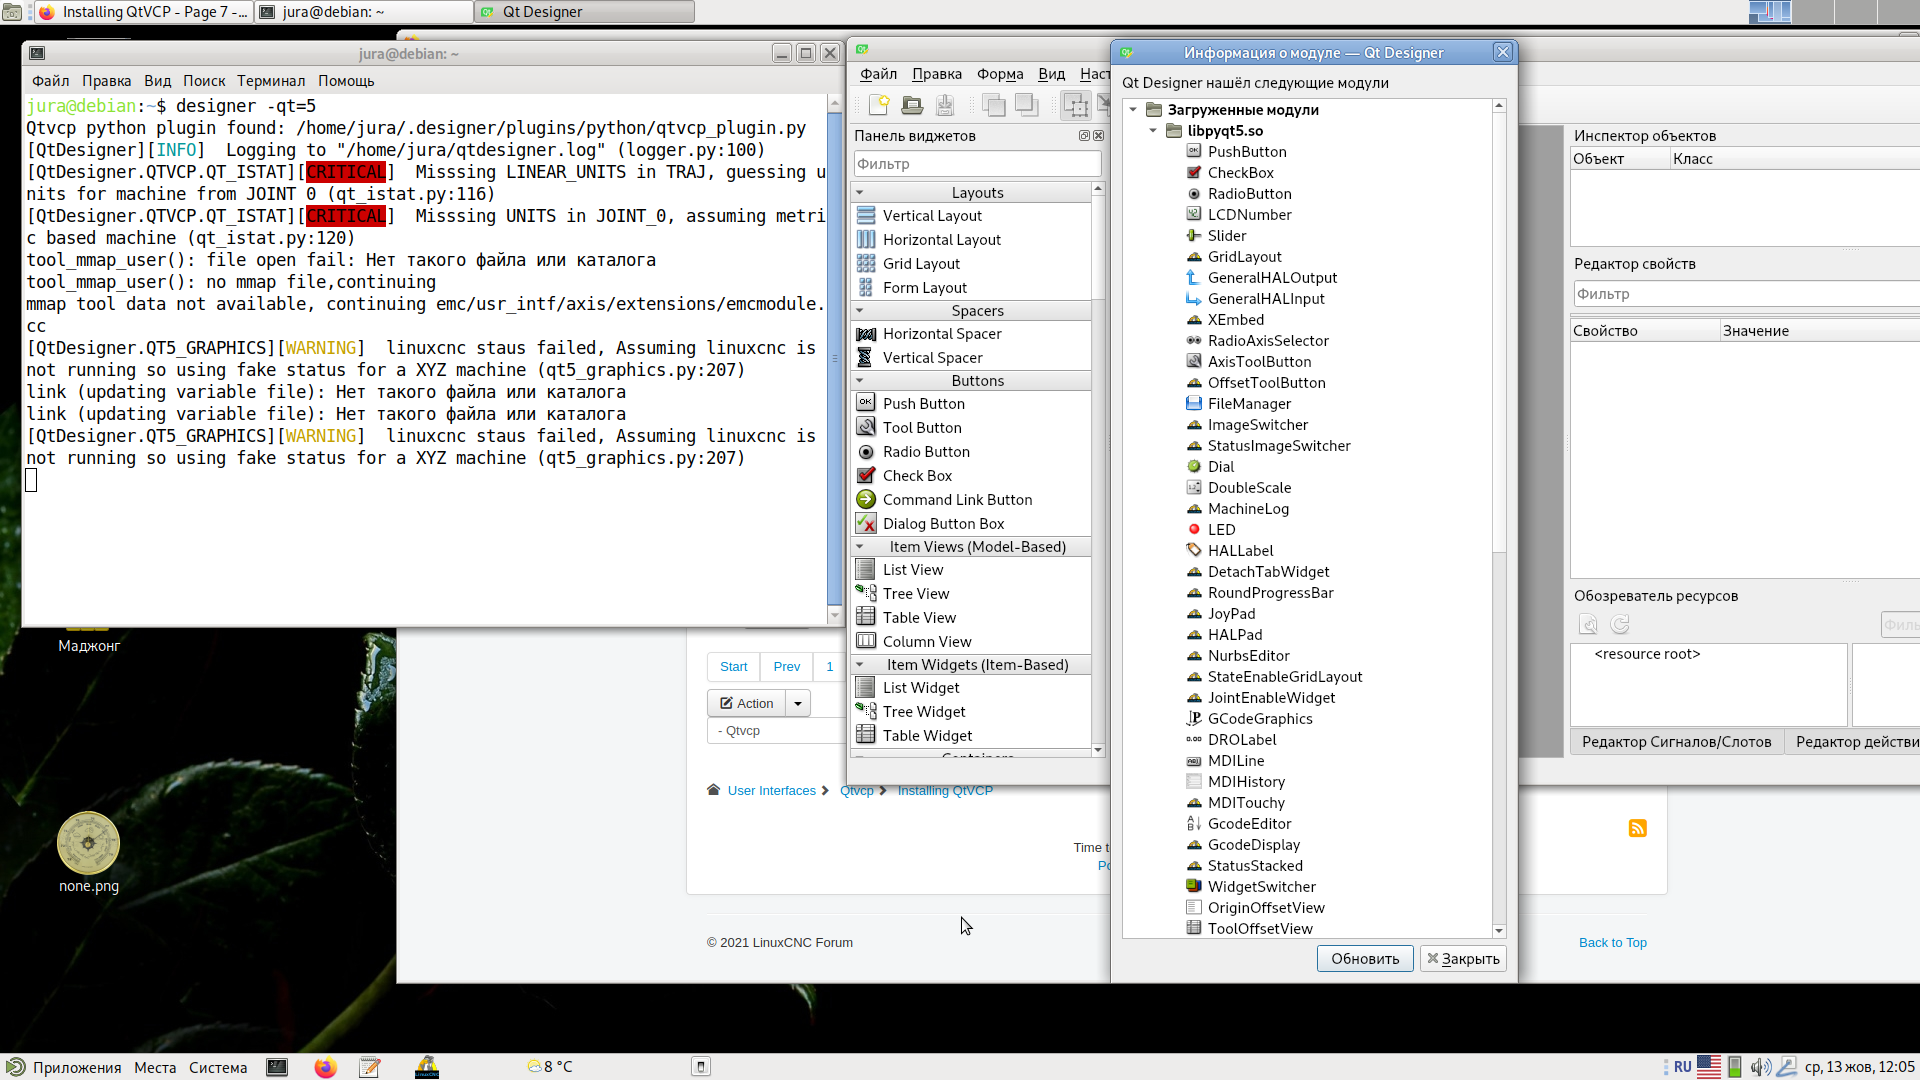Collapse the Загруженные модули tree node
This screenshot has height=1080, width=1920.
pyautogui.click(x=1133, y=110)
